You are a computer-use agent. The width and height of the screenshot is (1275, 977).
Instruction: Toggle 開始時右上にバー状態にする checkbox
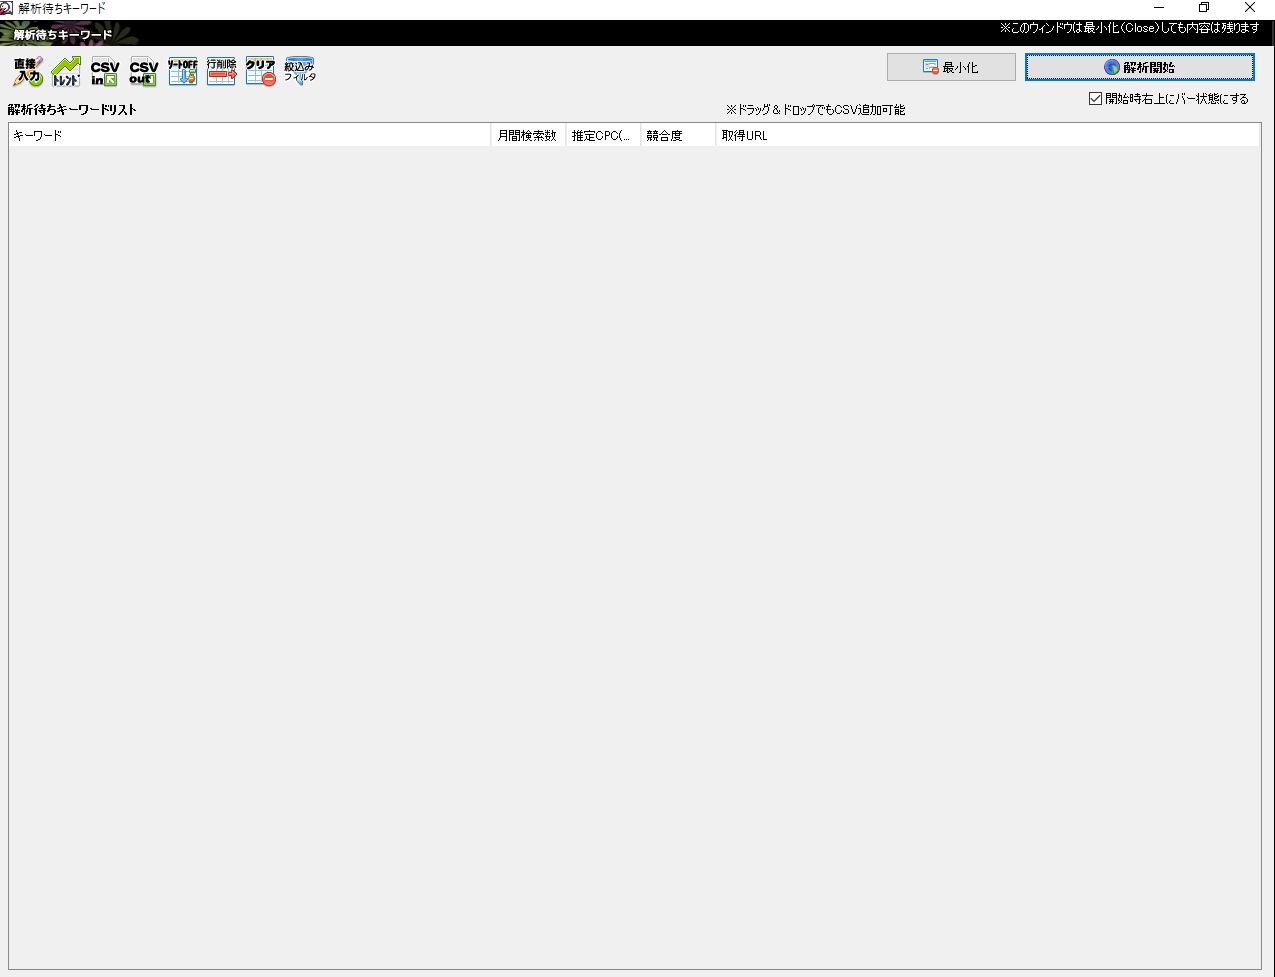1095,99
